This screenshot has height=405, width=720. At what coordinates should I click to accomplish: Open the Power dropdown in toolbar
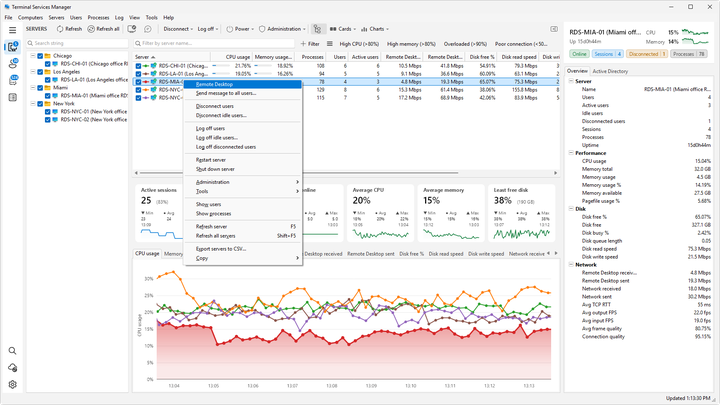point(240,29)
